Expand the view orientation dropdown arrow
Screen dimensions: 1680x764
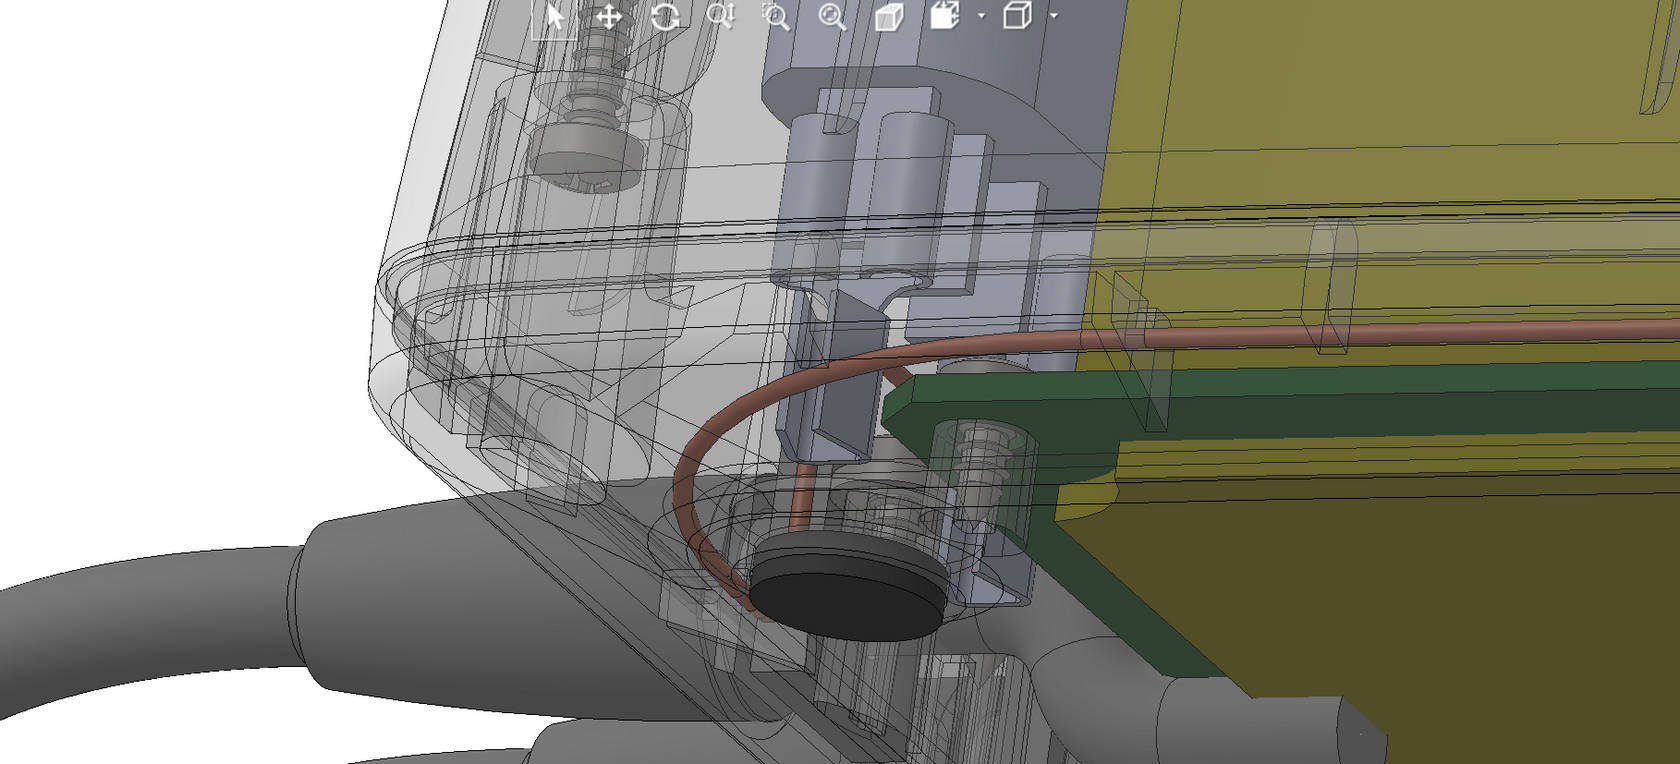tap(981, 17)
